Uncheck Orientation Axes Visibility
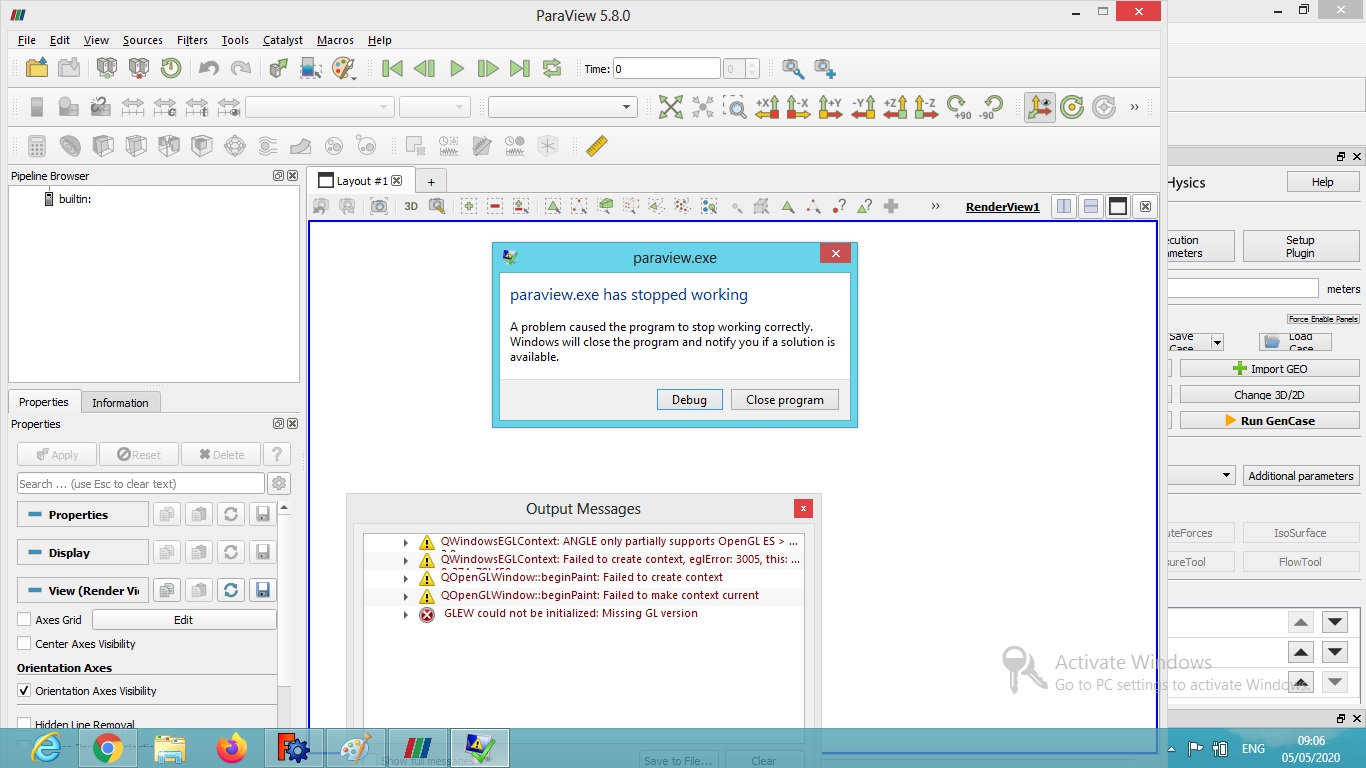The width and height of the screenshot is (1366, 768). 24,690
